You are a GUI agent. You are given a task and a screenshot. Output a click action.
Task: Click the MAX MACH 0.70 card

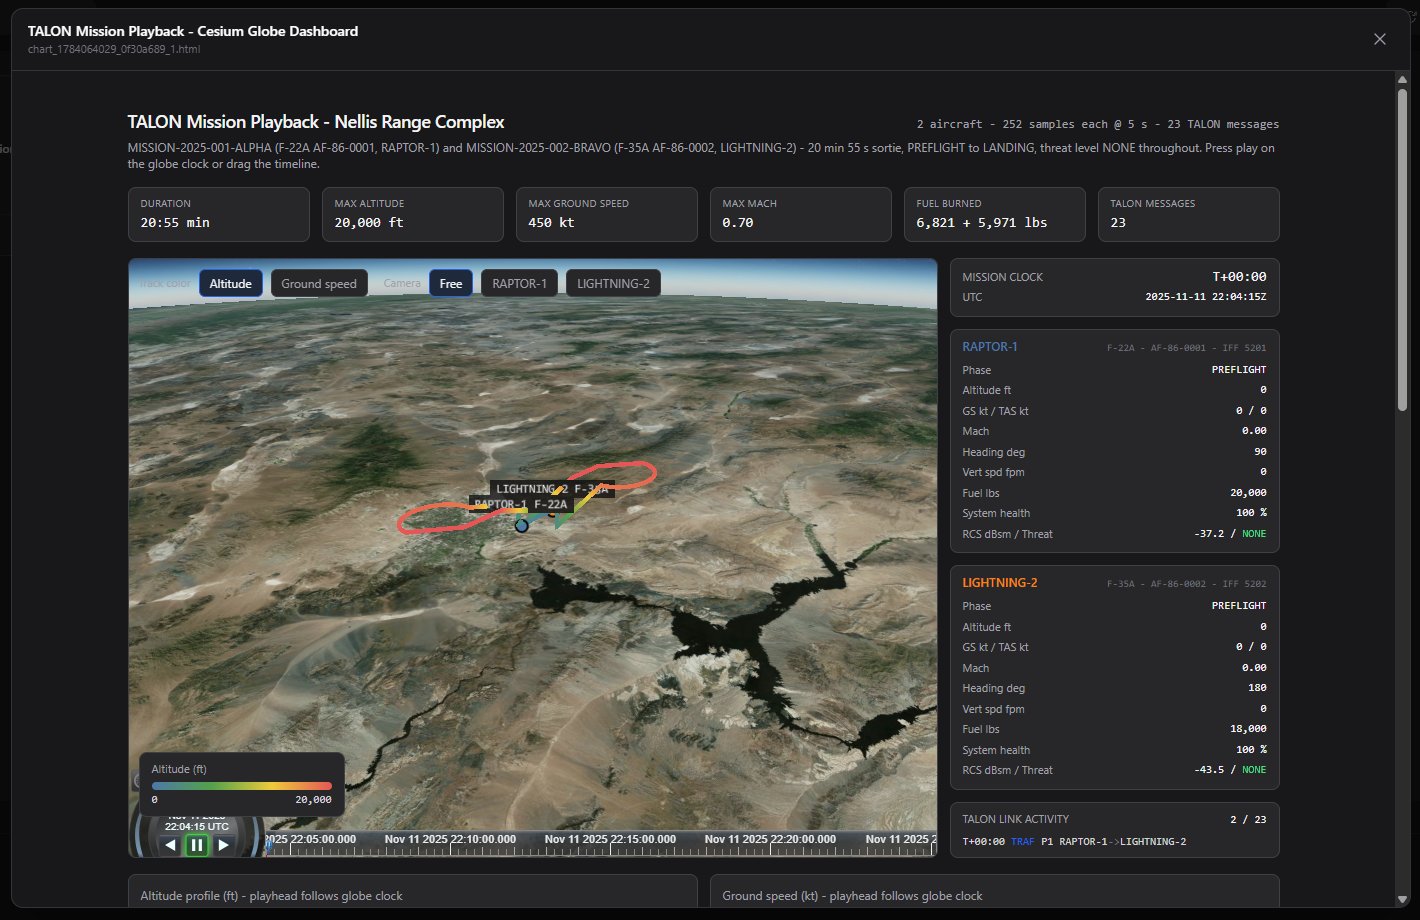(x=801, y=214)
